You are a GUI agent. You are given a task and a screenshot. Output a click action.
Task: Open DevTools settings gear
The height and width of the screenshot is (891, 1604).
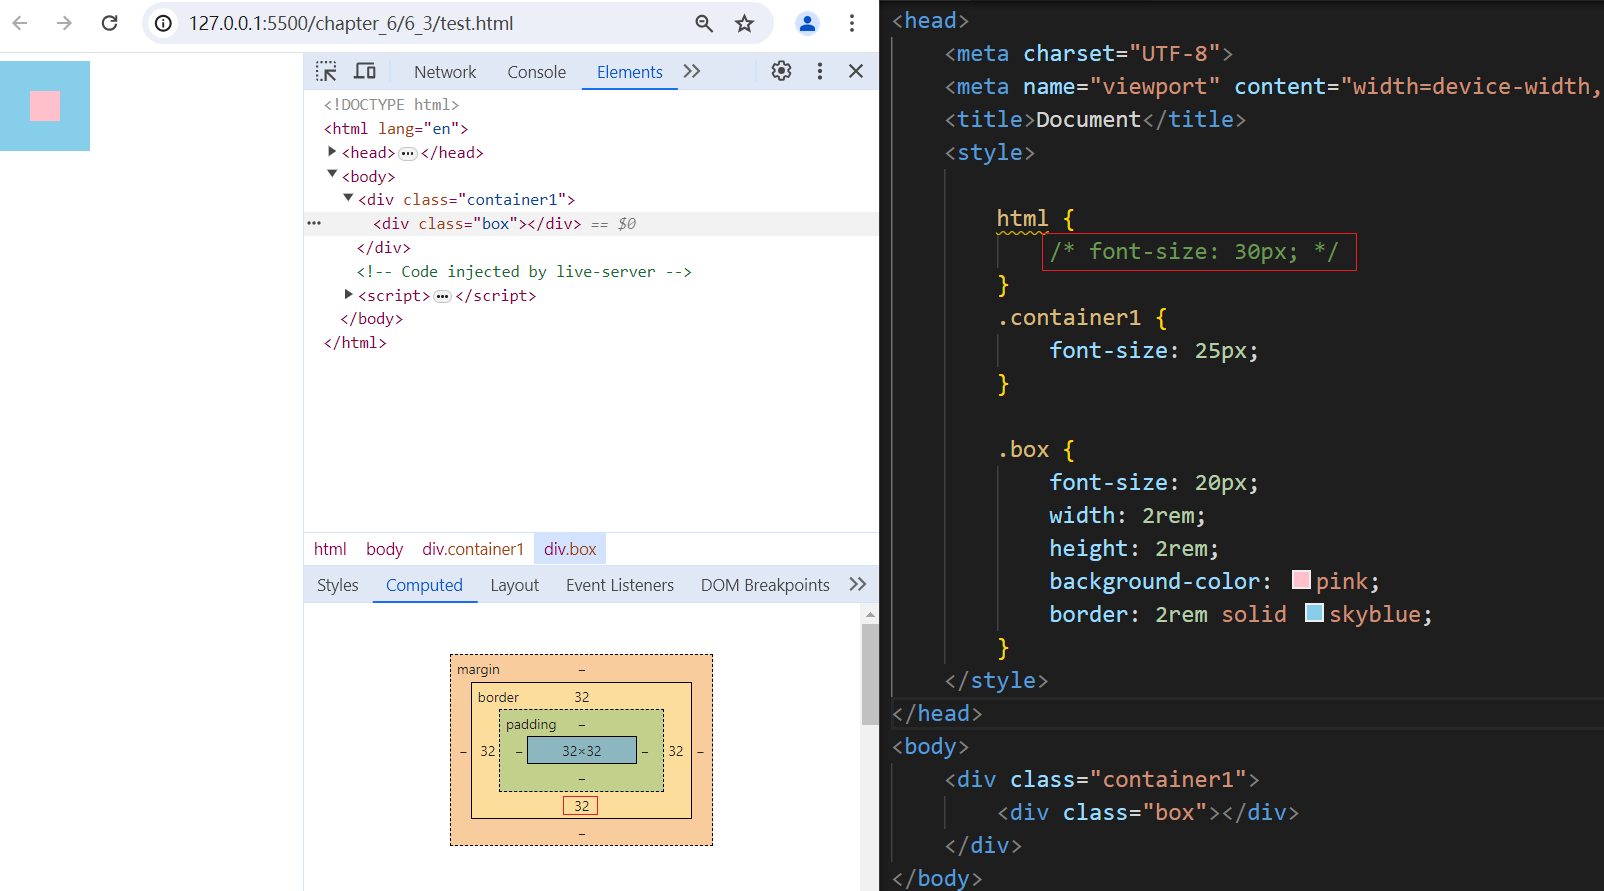point(781,71)
